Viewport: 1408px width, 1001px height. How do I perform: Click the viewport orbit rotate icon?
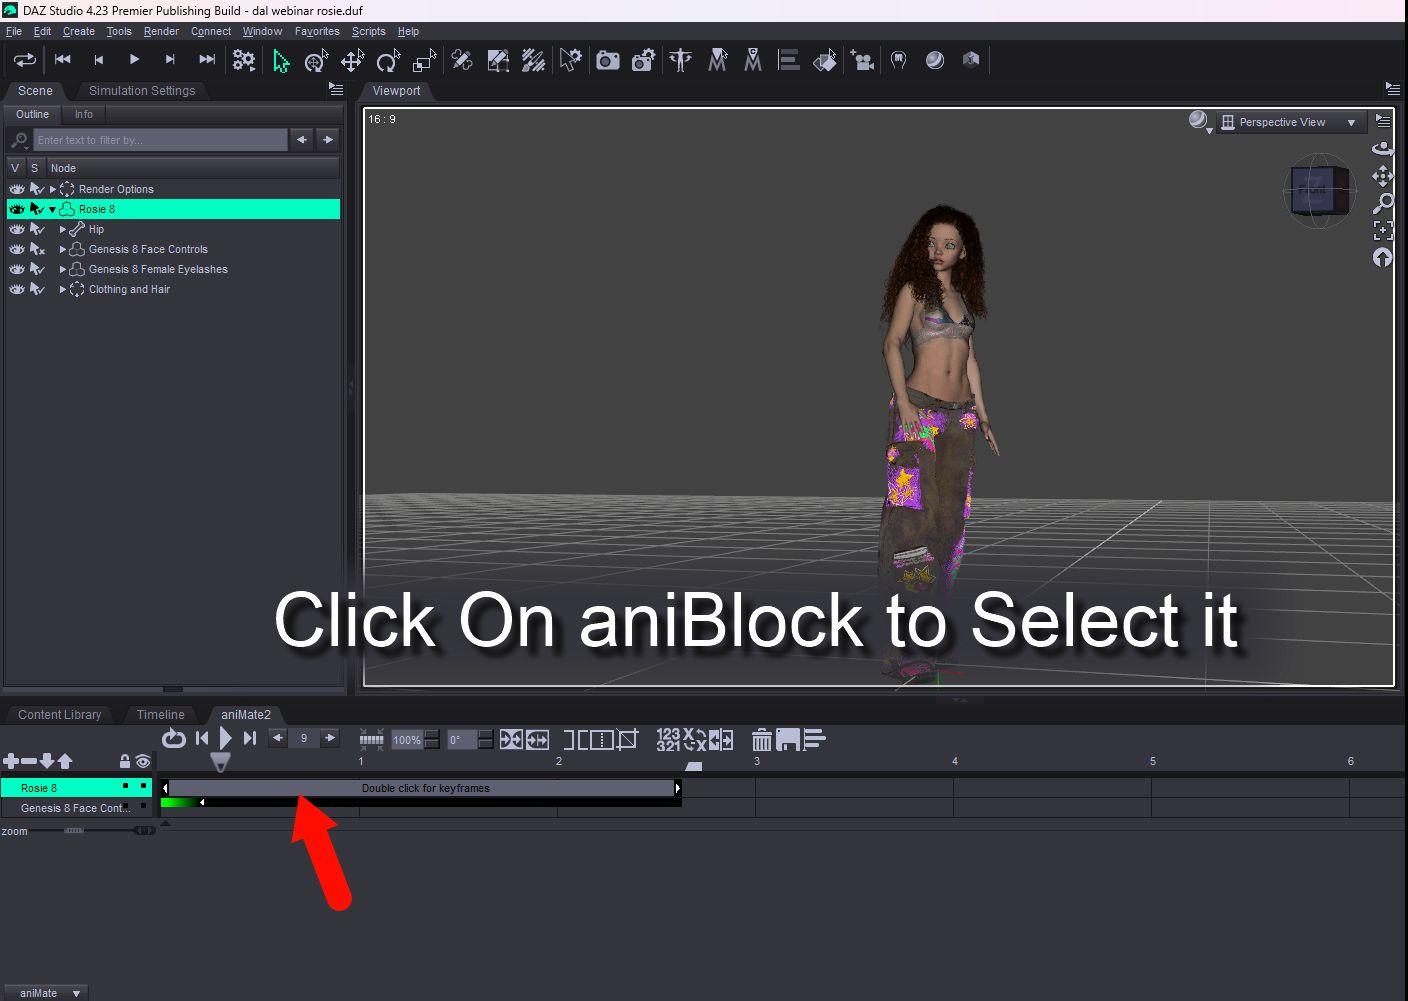coord(1383,150)
